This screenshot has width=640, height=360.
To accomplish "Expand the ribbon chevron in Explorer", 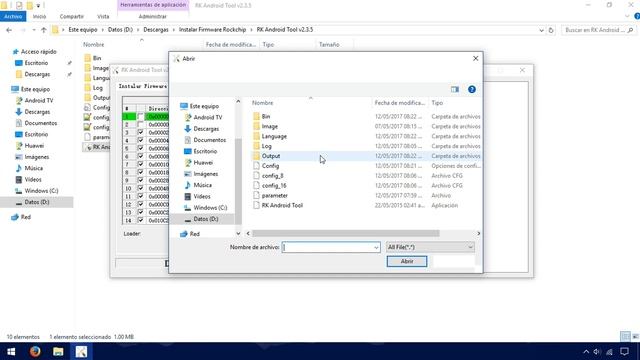I will tap(627, 16).
